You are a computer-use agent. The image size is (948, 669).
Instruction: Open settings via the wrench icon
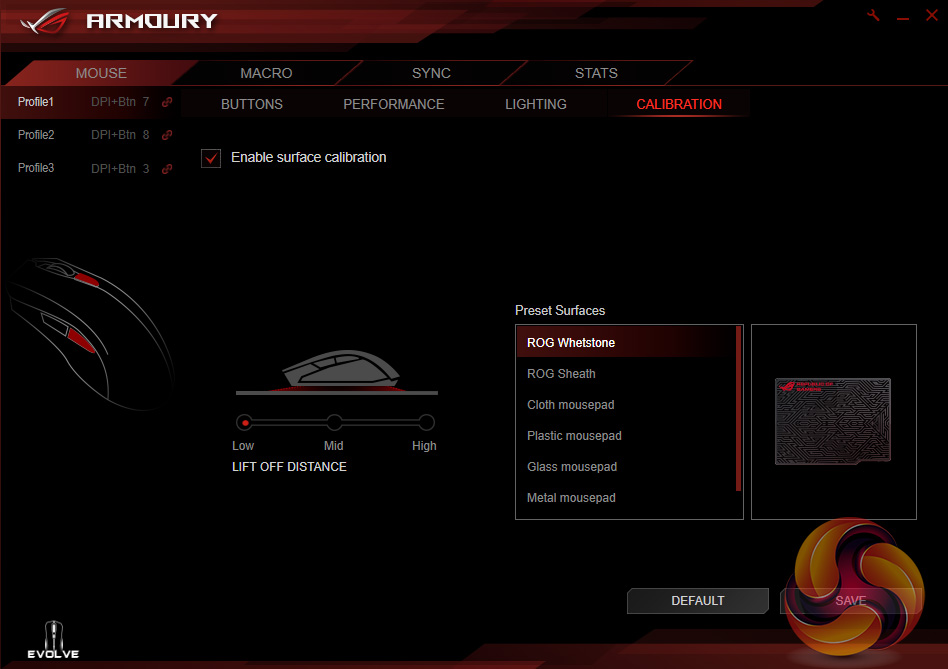pyautogui.click(x=874, y=15)
